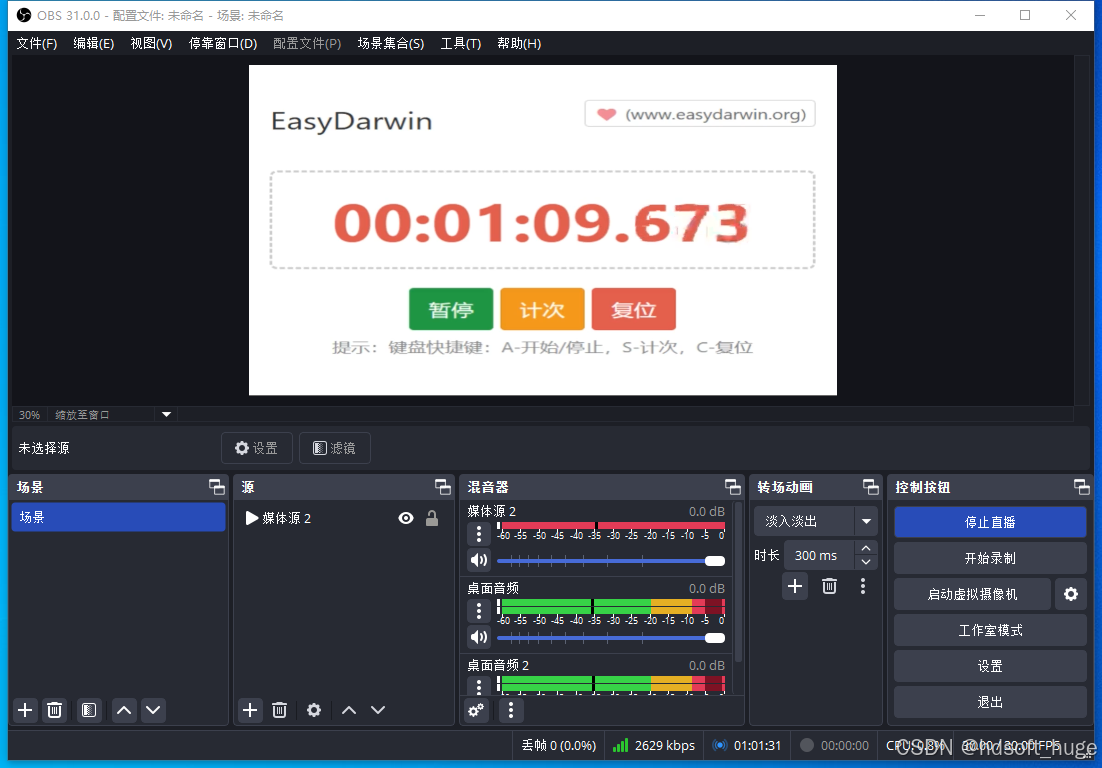Adjust the 桌面音频 volume slider
The width and height of the screenshot is (1102, 768).
tap(611, 638)
